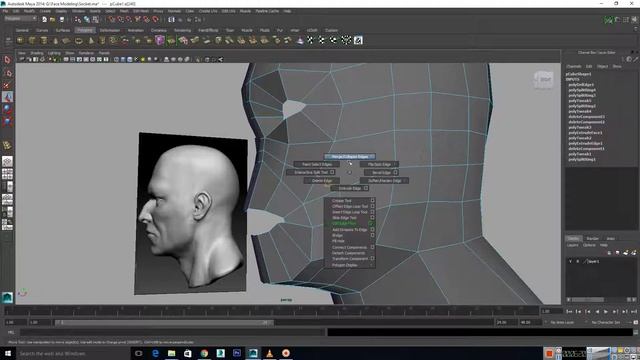Open the Interactive Split Tool option box

(x=332, y=172)
